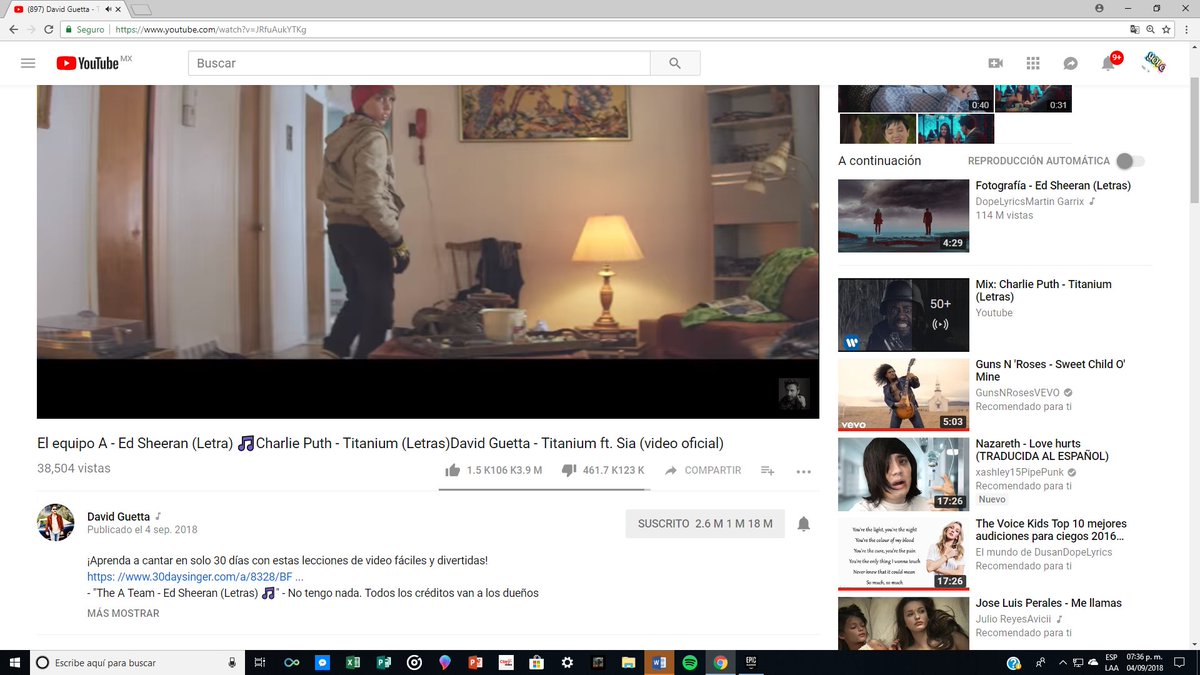Mute the tab via speaker icon

tap(108, 9)
